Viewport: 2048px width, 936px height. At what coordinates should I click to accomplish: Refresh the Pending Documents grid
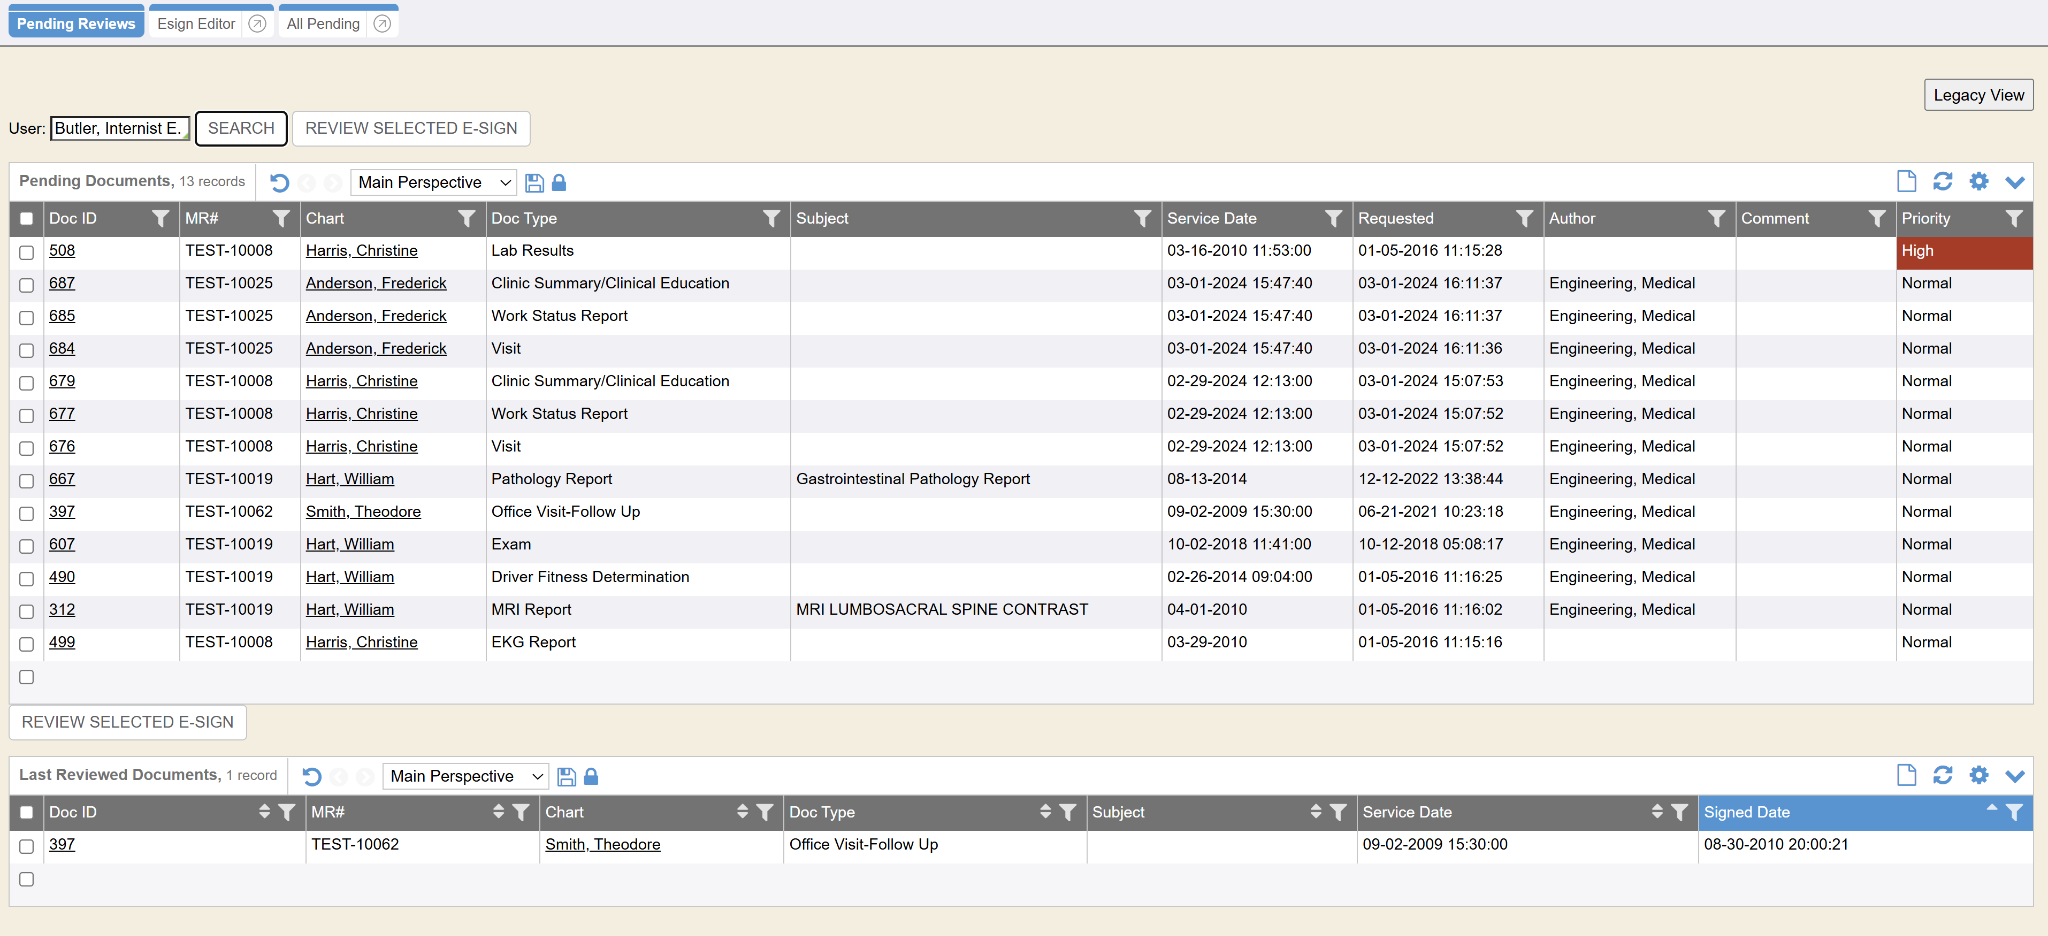click(x=1942, y=181)
